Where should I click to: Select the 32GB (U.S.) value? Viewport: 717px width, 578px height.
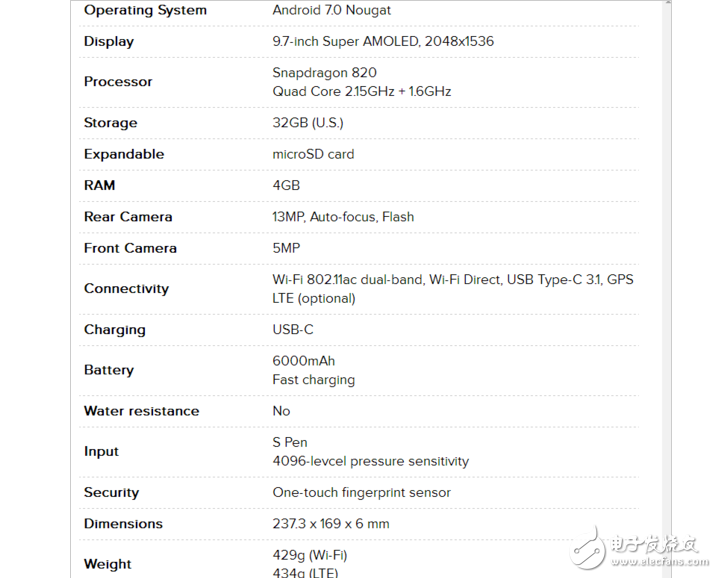coord(308,123)
